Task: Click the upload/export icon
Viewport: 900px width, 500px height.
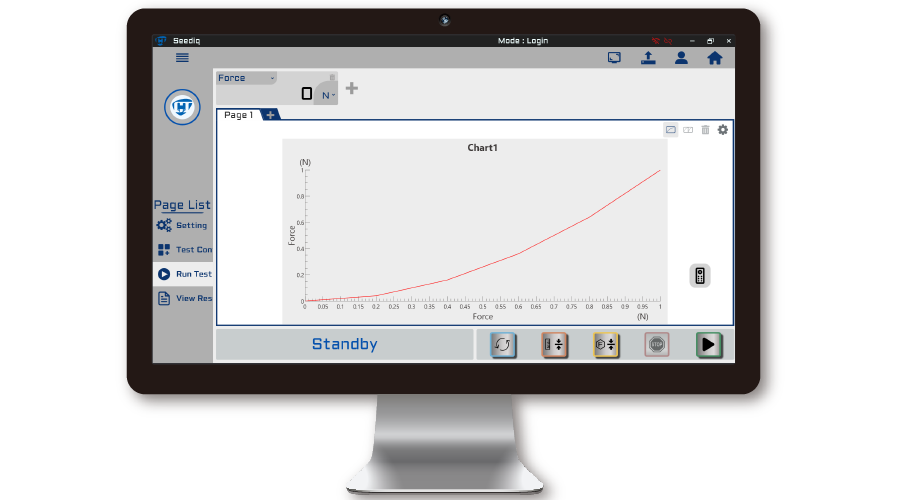Action: (x=648, y=58)
